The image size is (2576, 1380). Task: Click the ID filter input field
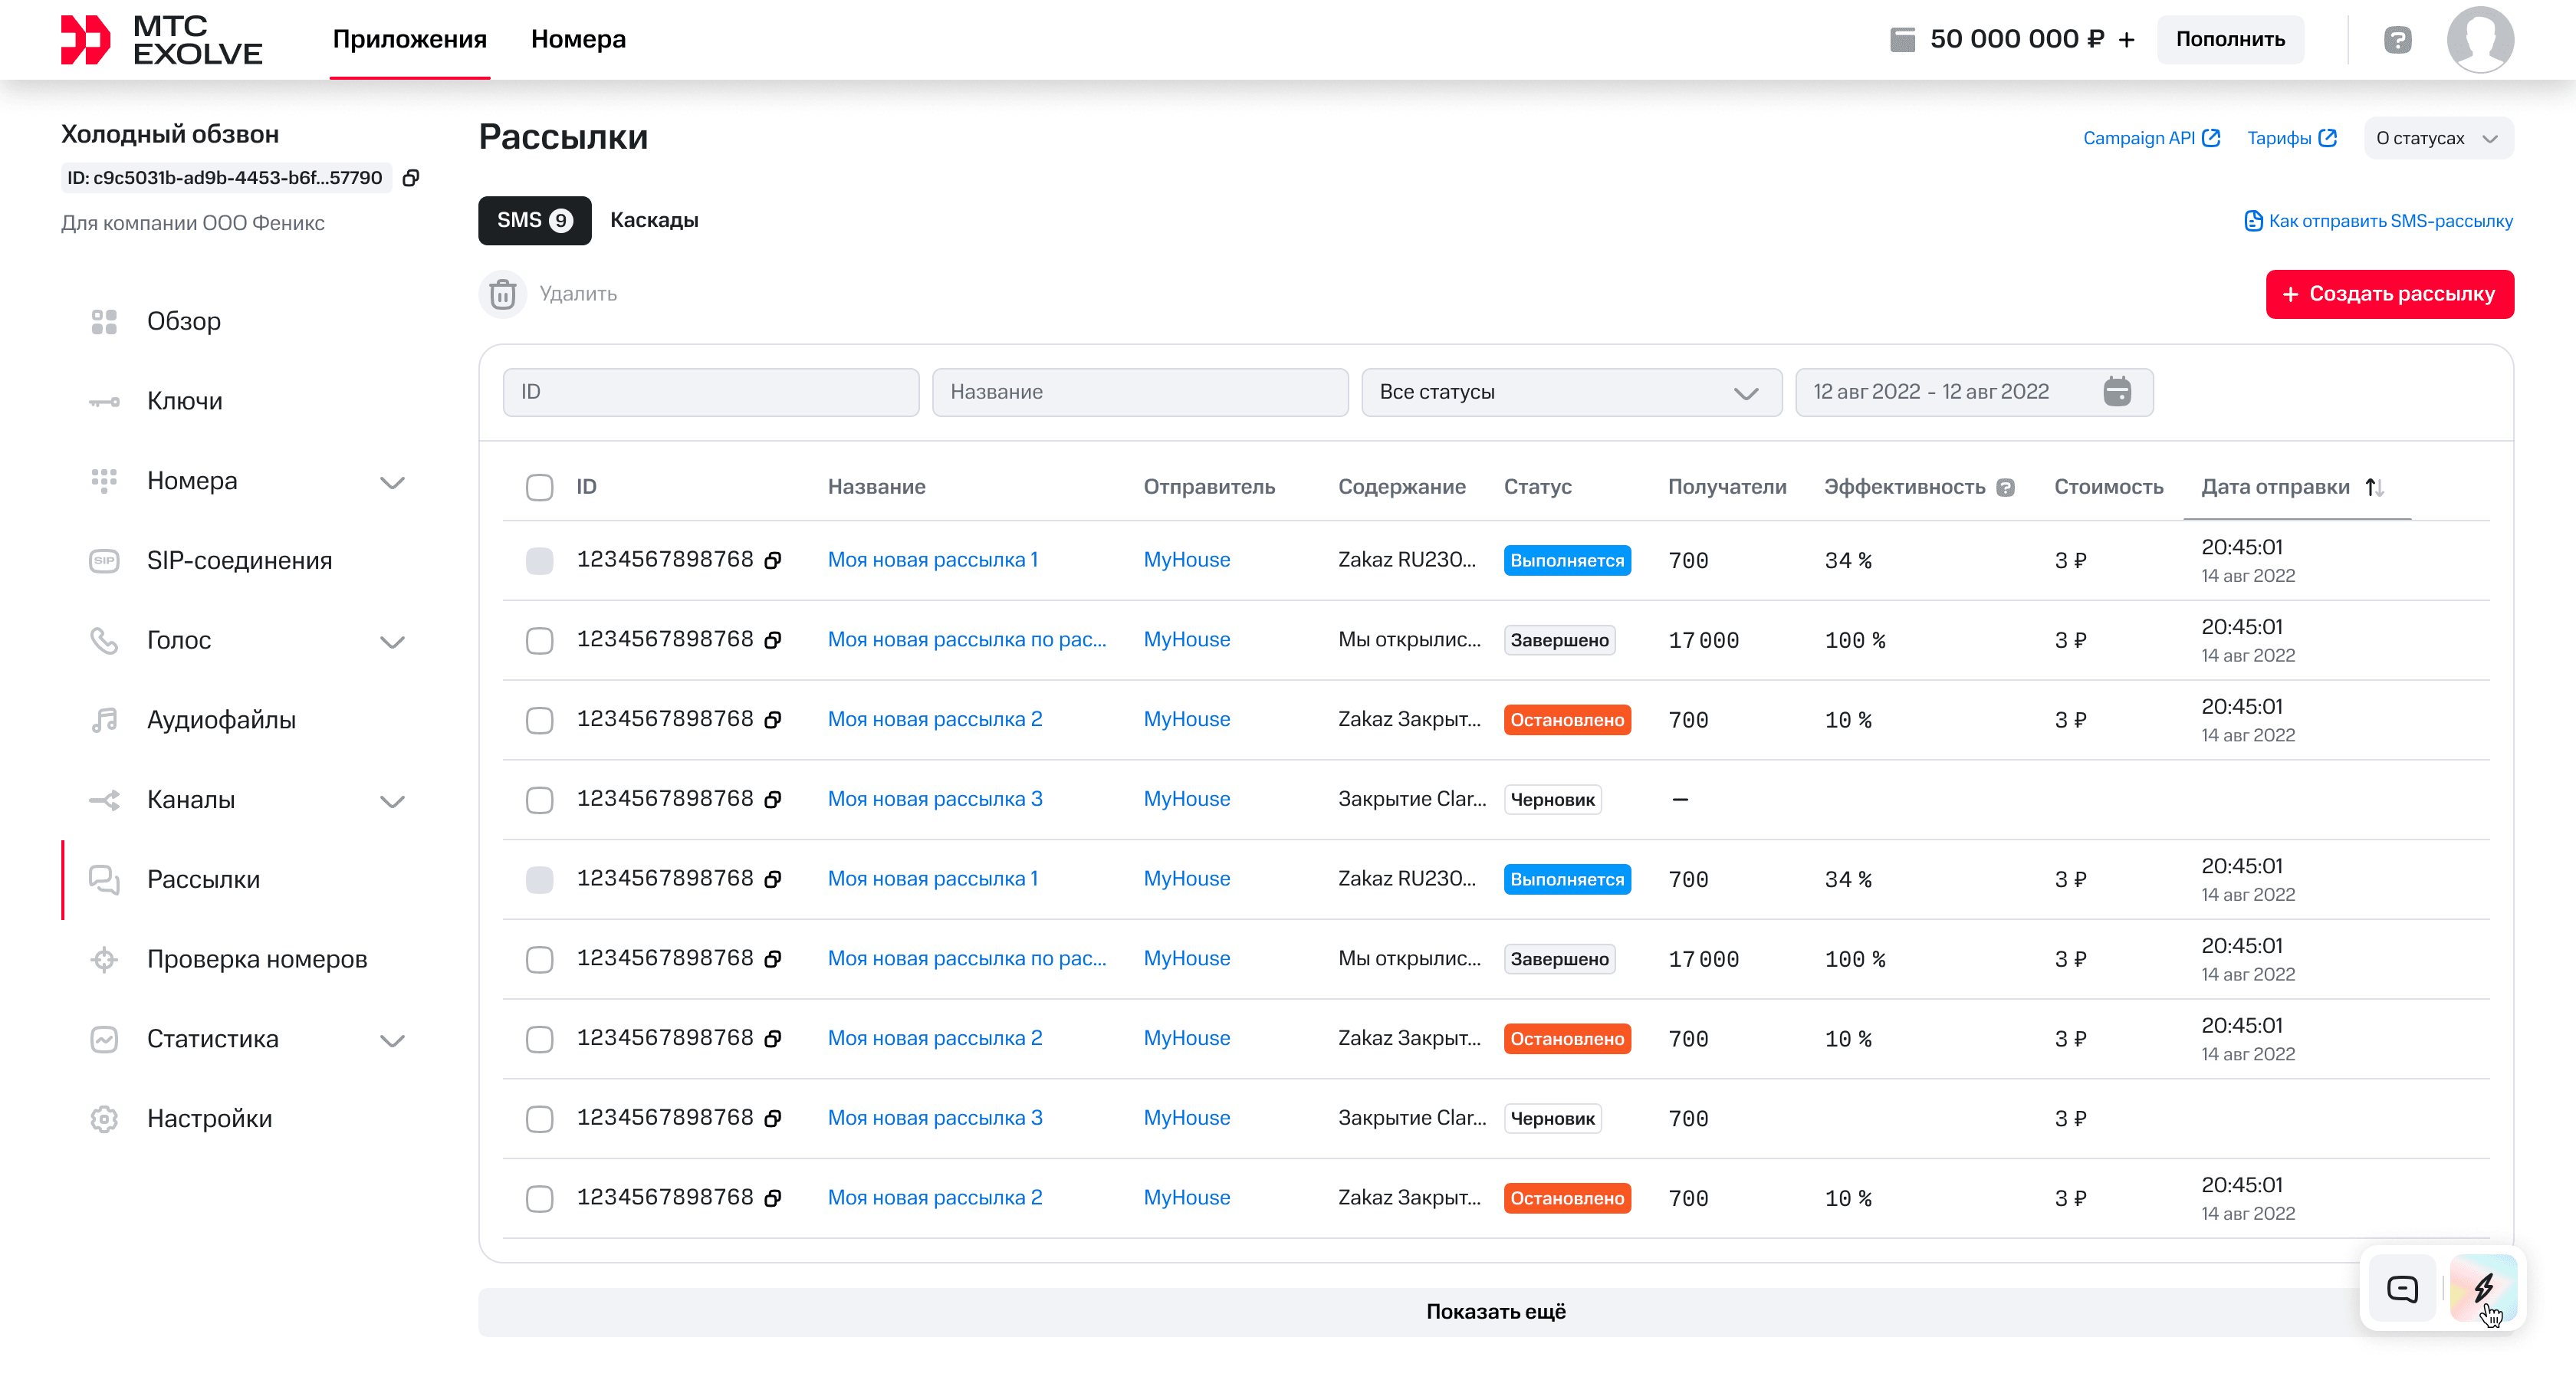point(711,392)
